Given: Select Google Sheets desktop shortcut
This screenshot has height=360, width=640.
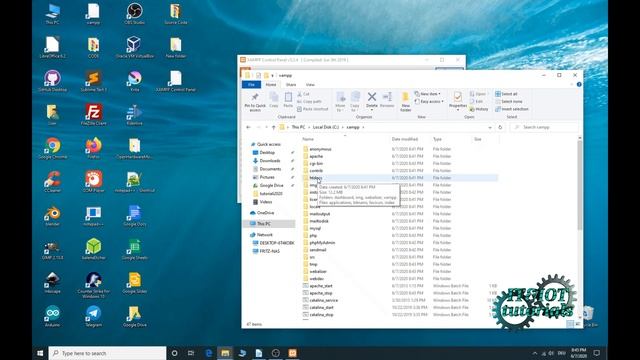Looking at the screenshot, I should click(x=134, y=249).
